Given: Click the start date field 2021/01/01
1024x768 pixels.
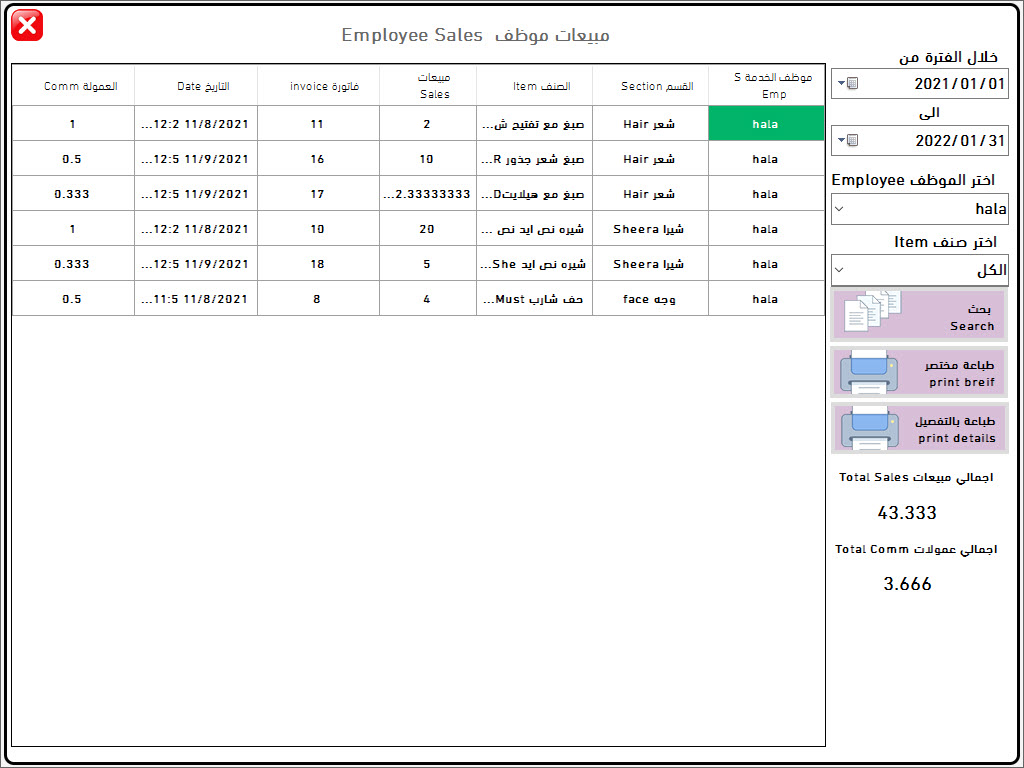Looking at the screenshot, I should click(x=920, y=84).
